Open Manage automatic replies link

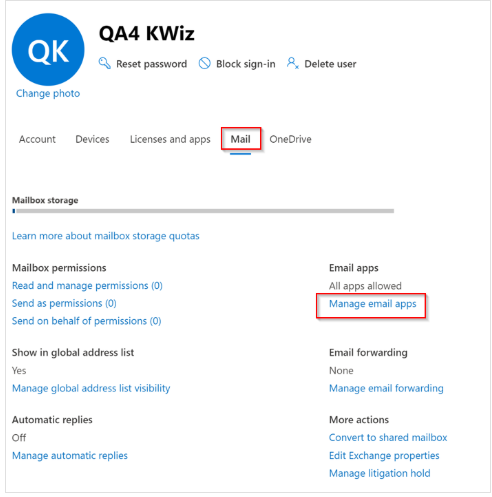[70, 456]
